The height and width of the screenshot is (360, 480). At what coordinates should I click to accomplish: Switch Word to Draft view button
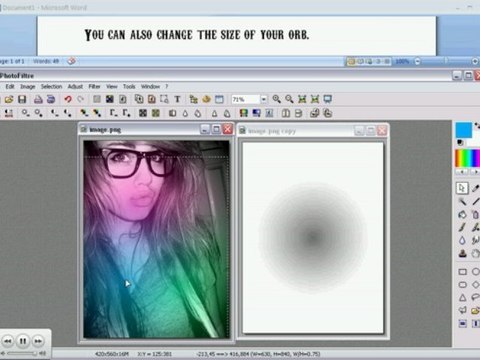pos(387,61)
